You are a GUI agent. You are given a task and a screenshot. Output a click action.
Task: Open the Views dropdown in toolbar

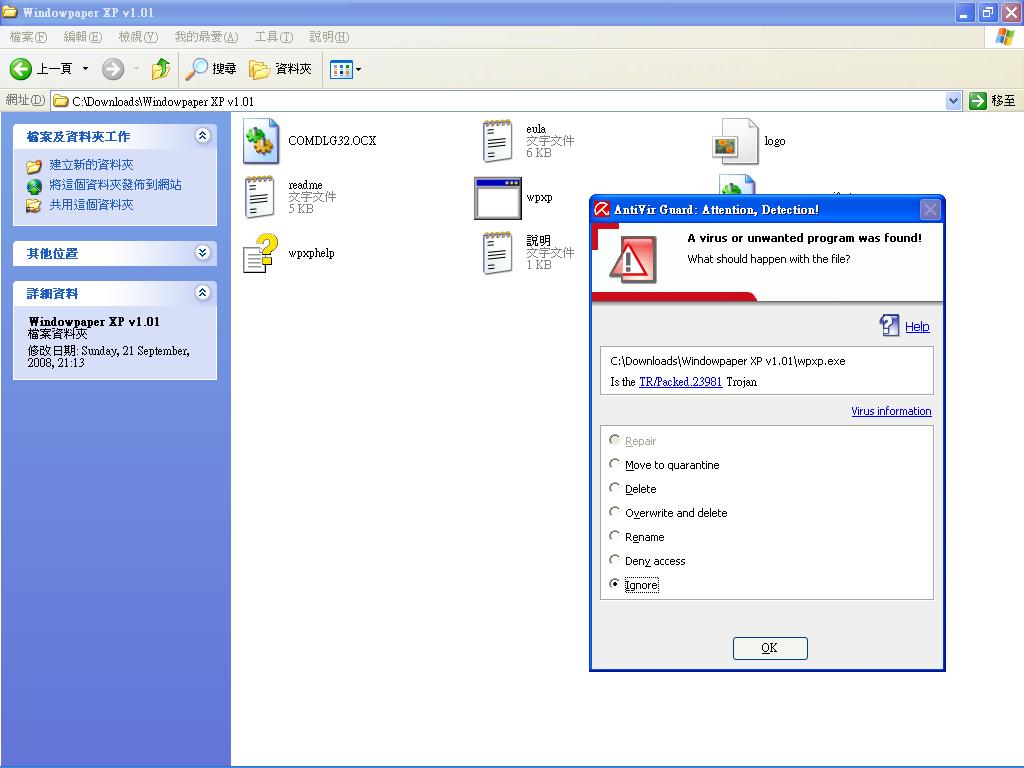tap(346, 69)
